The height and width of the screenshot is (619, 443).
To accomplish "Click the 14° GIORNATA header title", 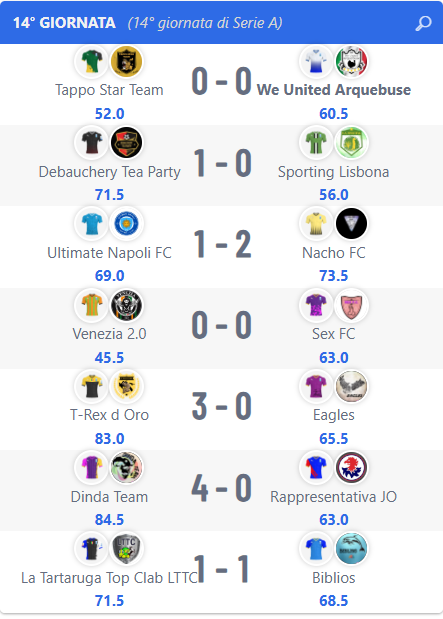I will (64, 23).
